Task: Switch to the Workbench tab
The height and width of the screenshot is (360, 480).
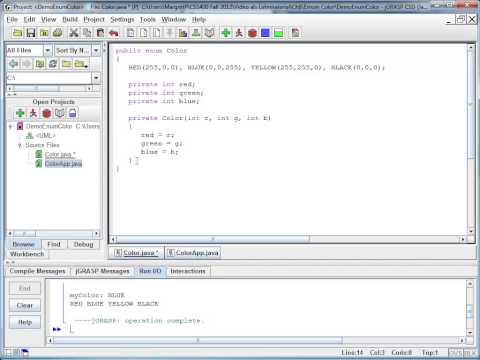Action: pyautogui.click(x=27, y=254)
